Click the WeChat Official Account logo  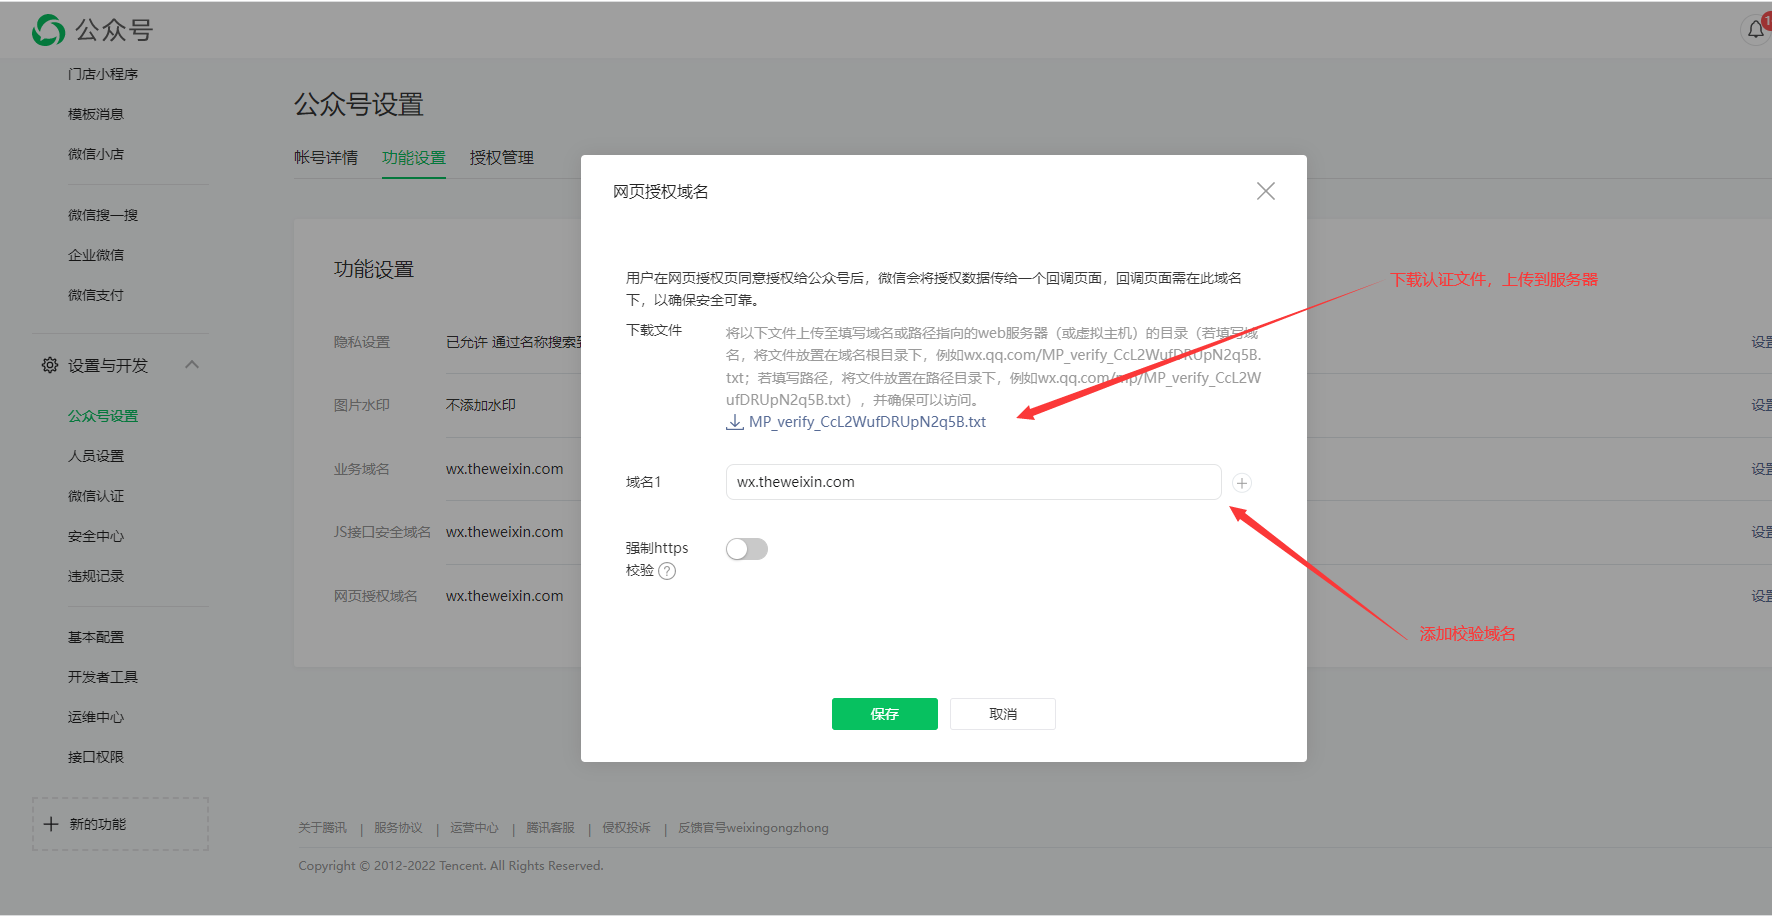[48, 30]
